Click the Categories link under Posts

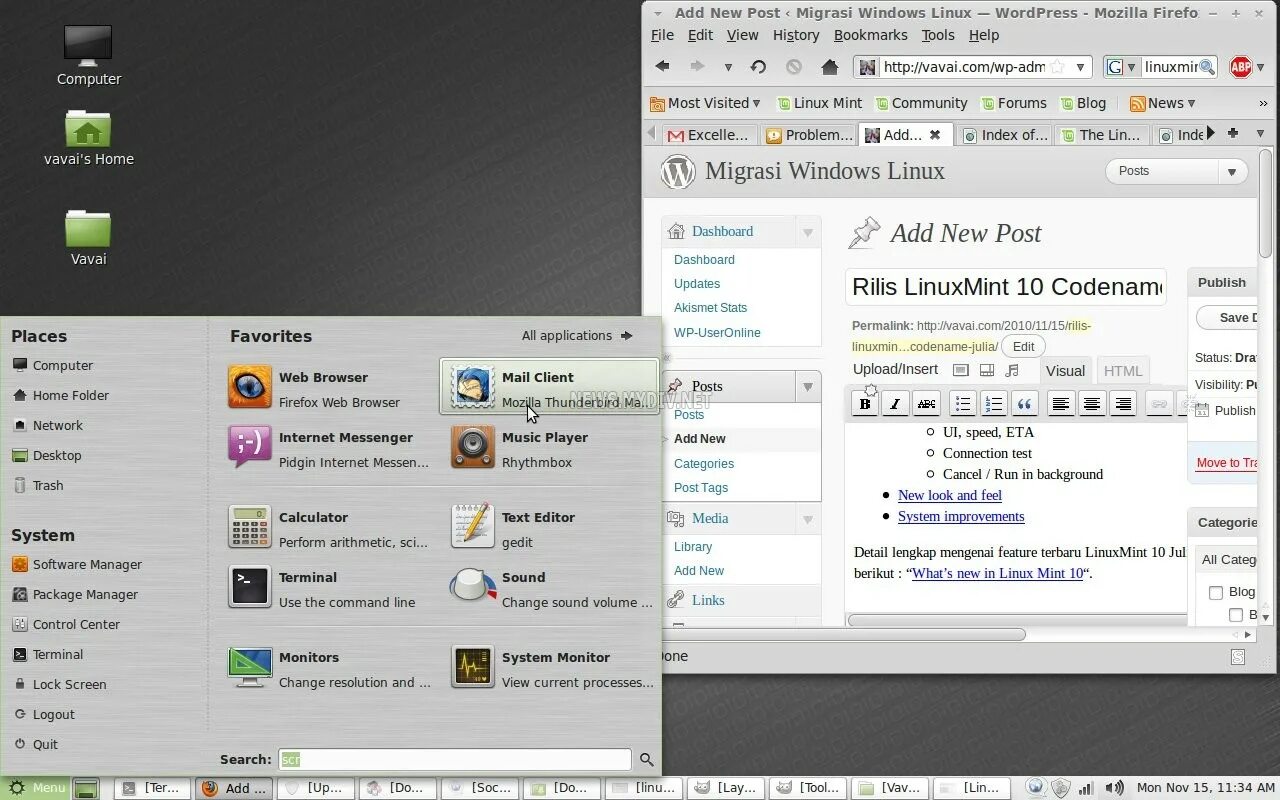704,464
